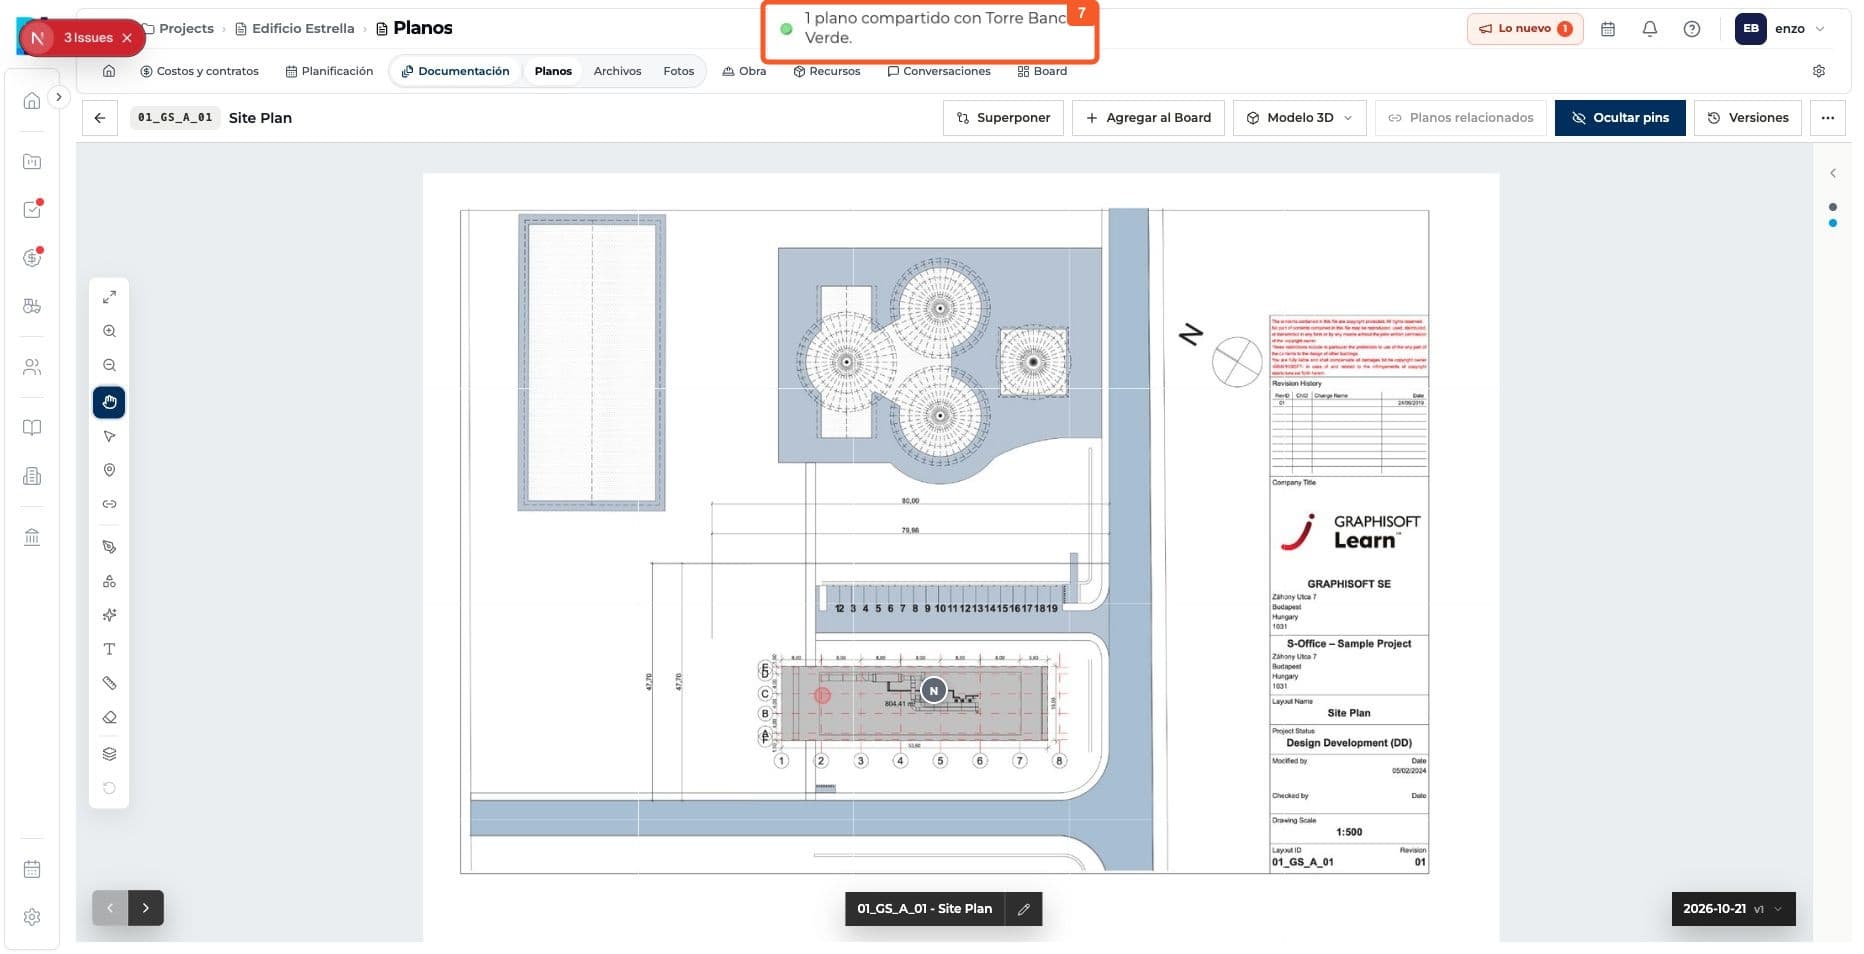This screenshot has height=954, width=1864.
Task: Expand the Modelo 3D dropdown
Action: (x=1300, y=118)
